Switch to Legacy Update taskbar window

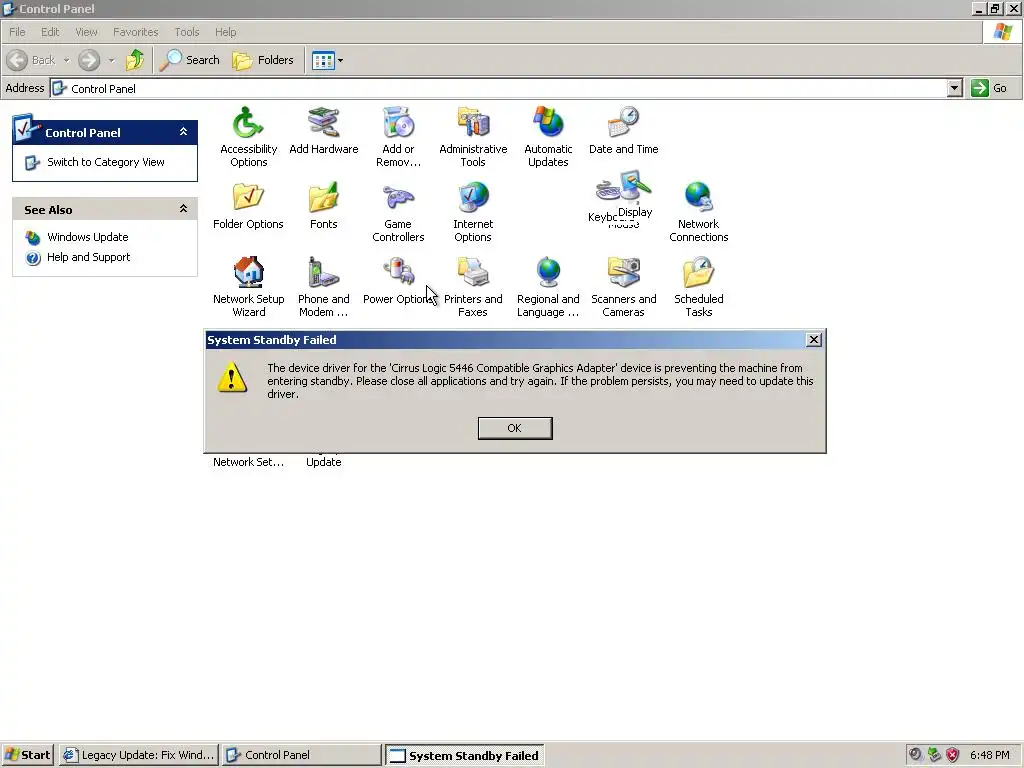(x=139, y=755)
